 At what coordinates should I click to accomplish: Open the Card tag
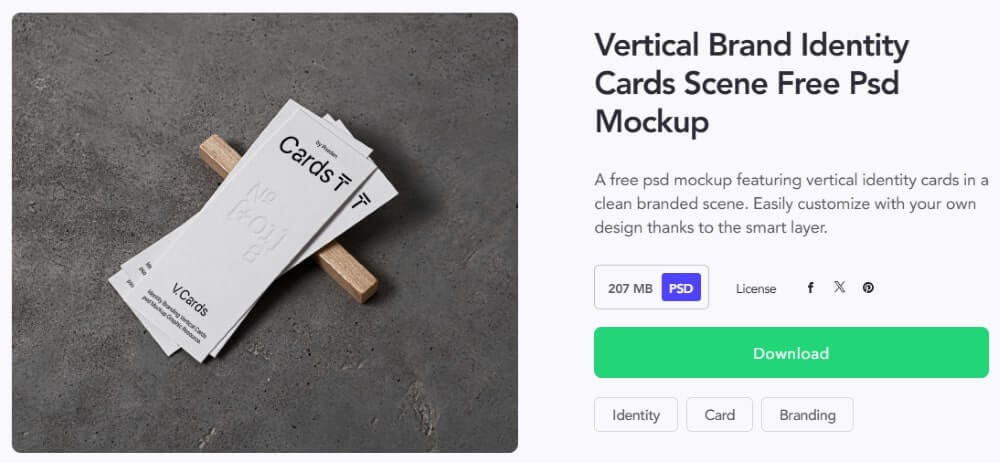(719, 415)
